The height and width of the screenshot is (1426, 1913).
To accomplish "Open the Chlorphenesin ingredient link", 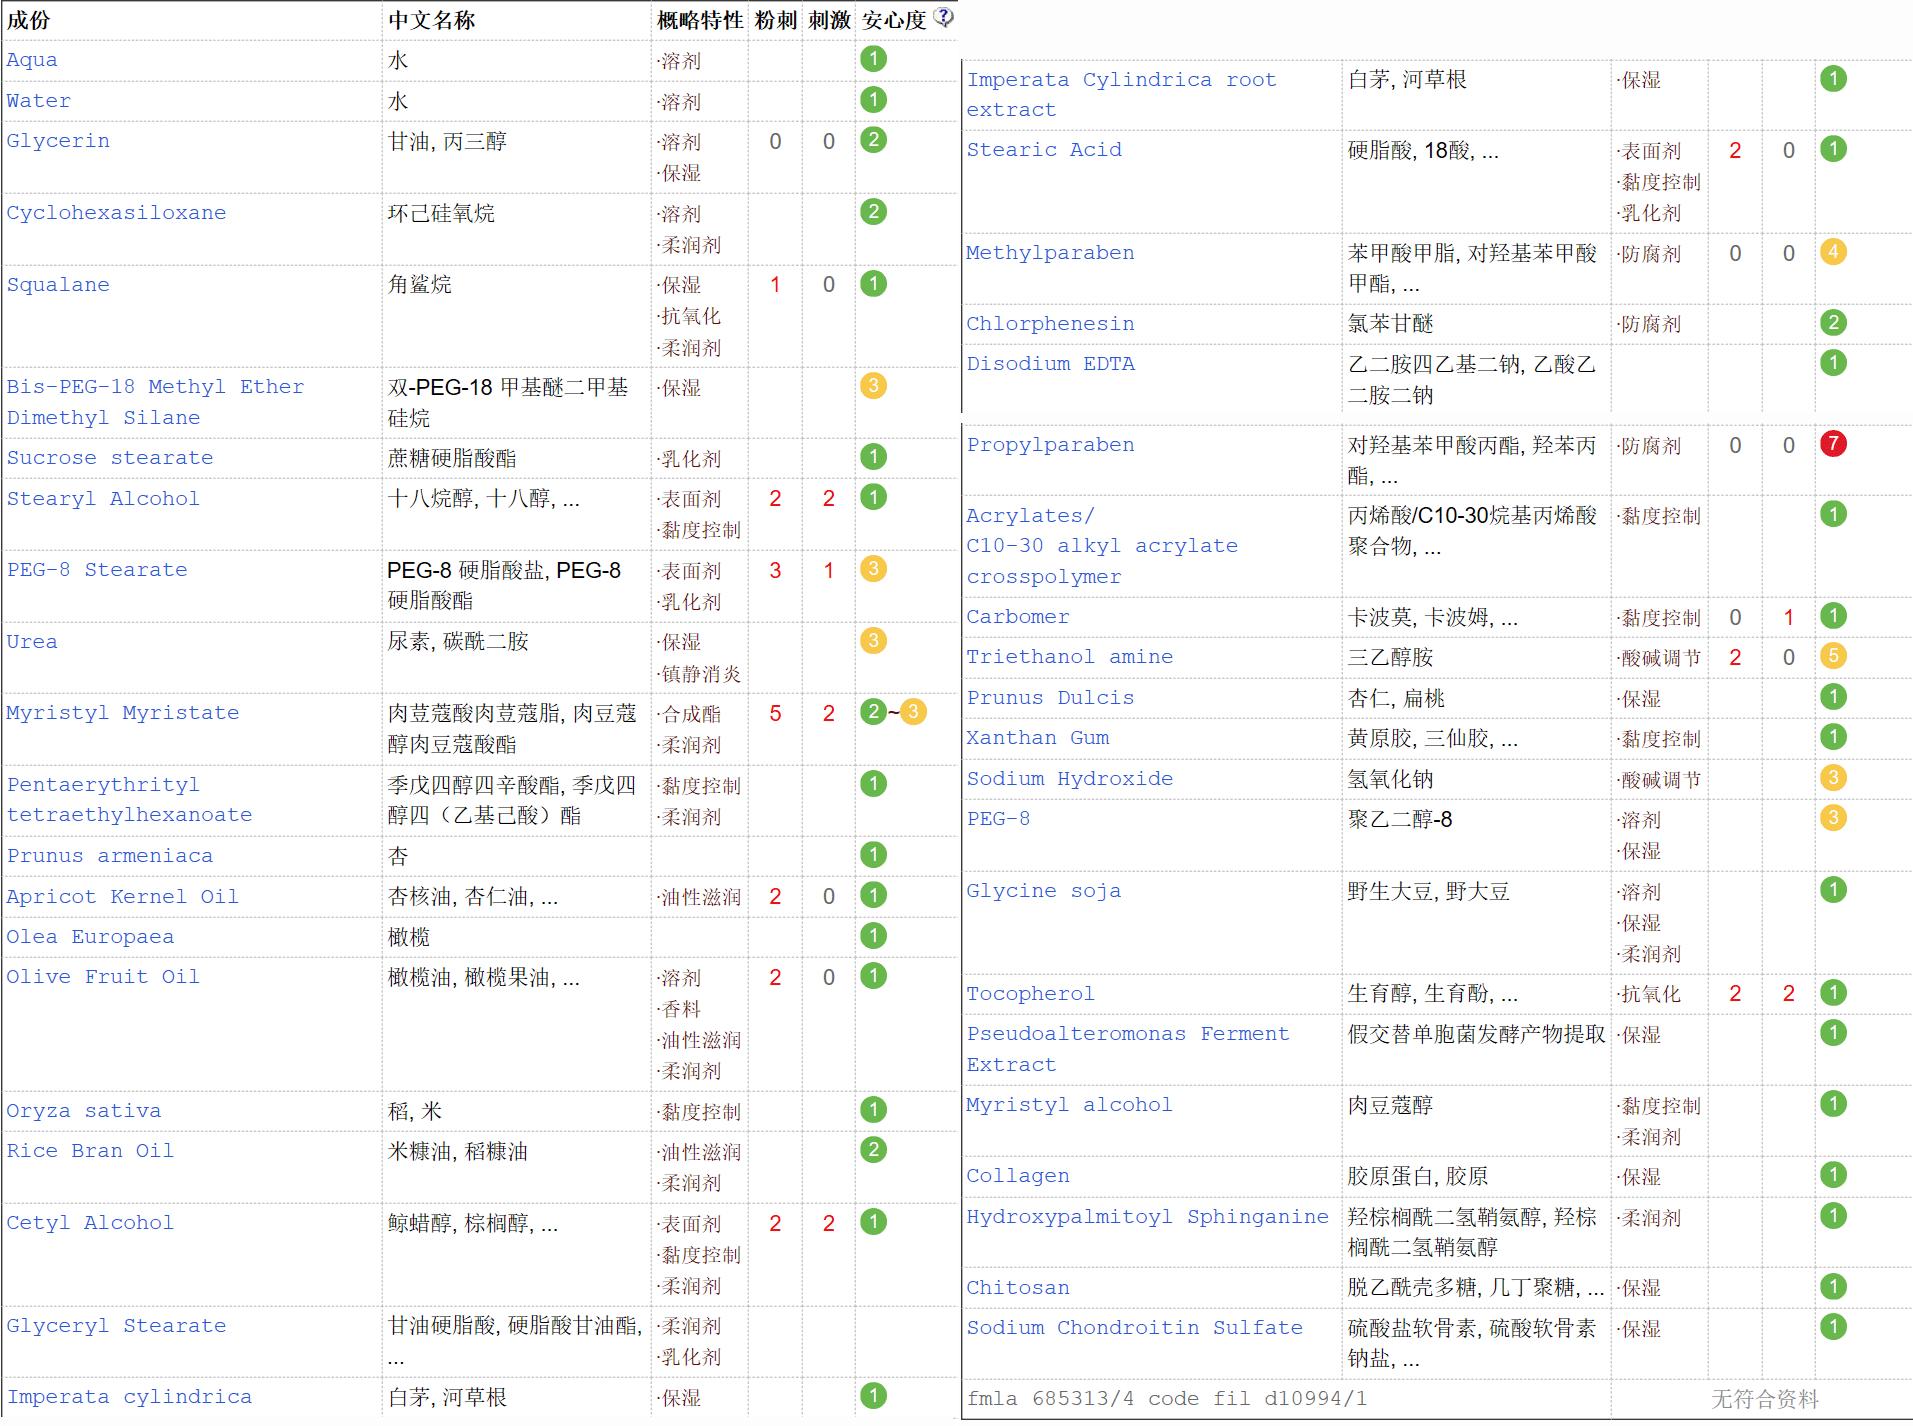I will click(x=1048, y=323).
